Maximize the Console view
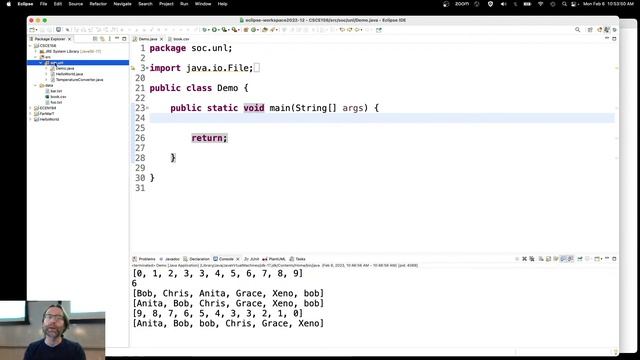Image resolution: width=640 pixels, height=360 pixels. click(x=614, y=259)
